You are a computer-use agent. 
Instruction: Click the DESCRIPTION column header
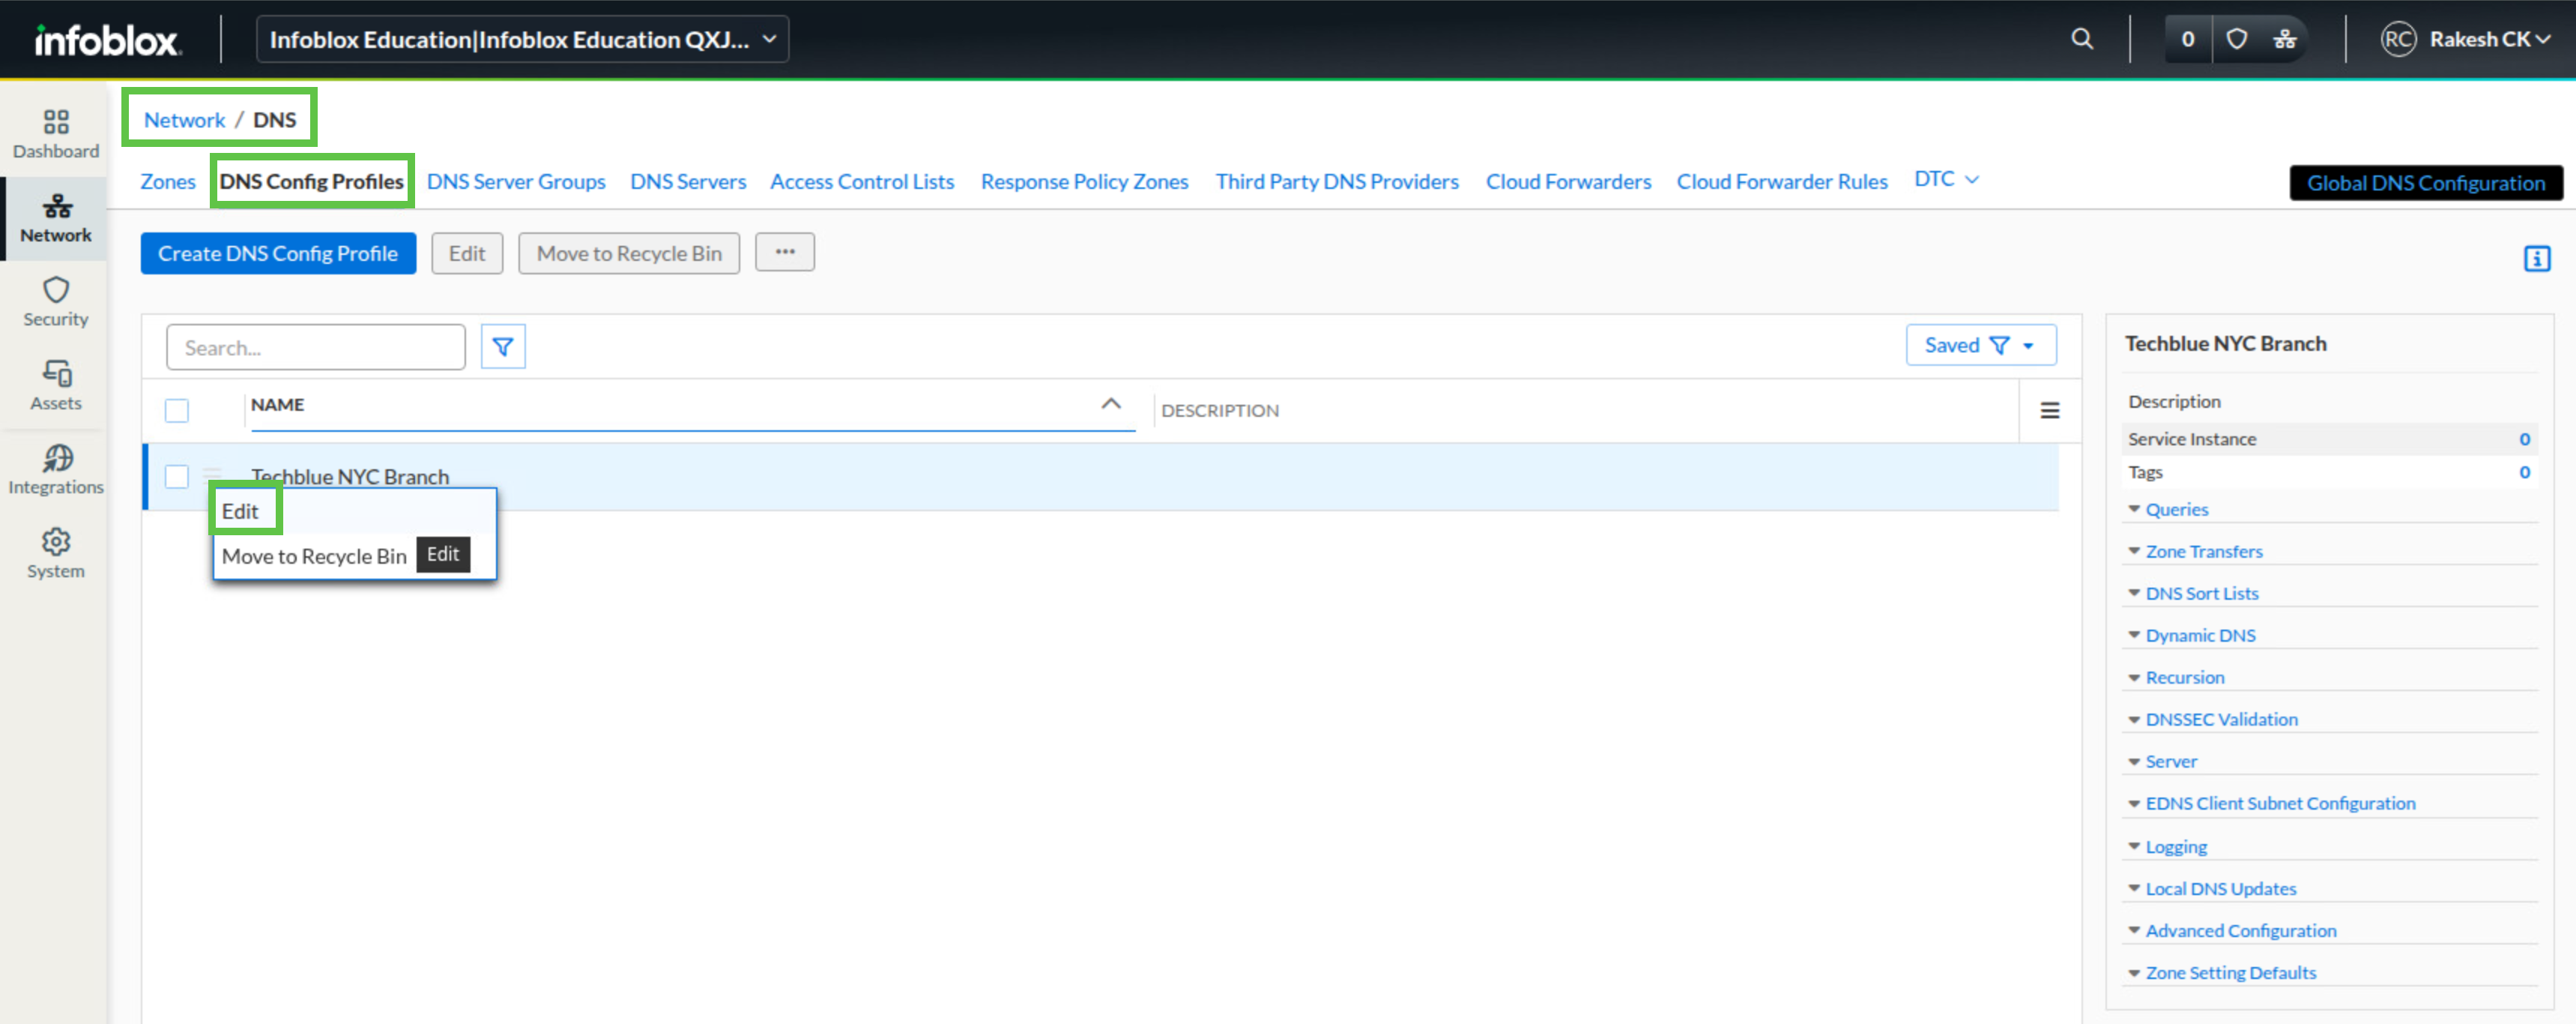tap(1220, 410)
